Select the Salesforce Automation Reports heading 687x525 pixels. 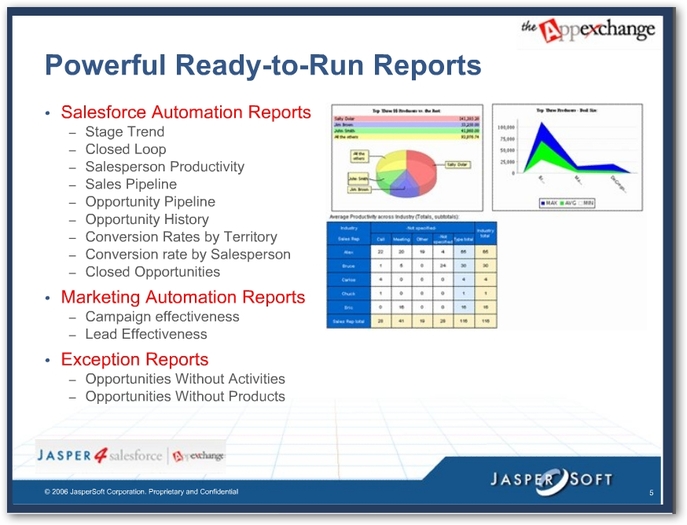click(x=186, y=112)
